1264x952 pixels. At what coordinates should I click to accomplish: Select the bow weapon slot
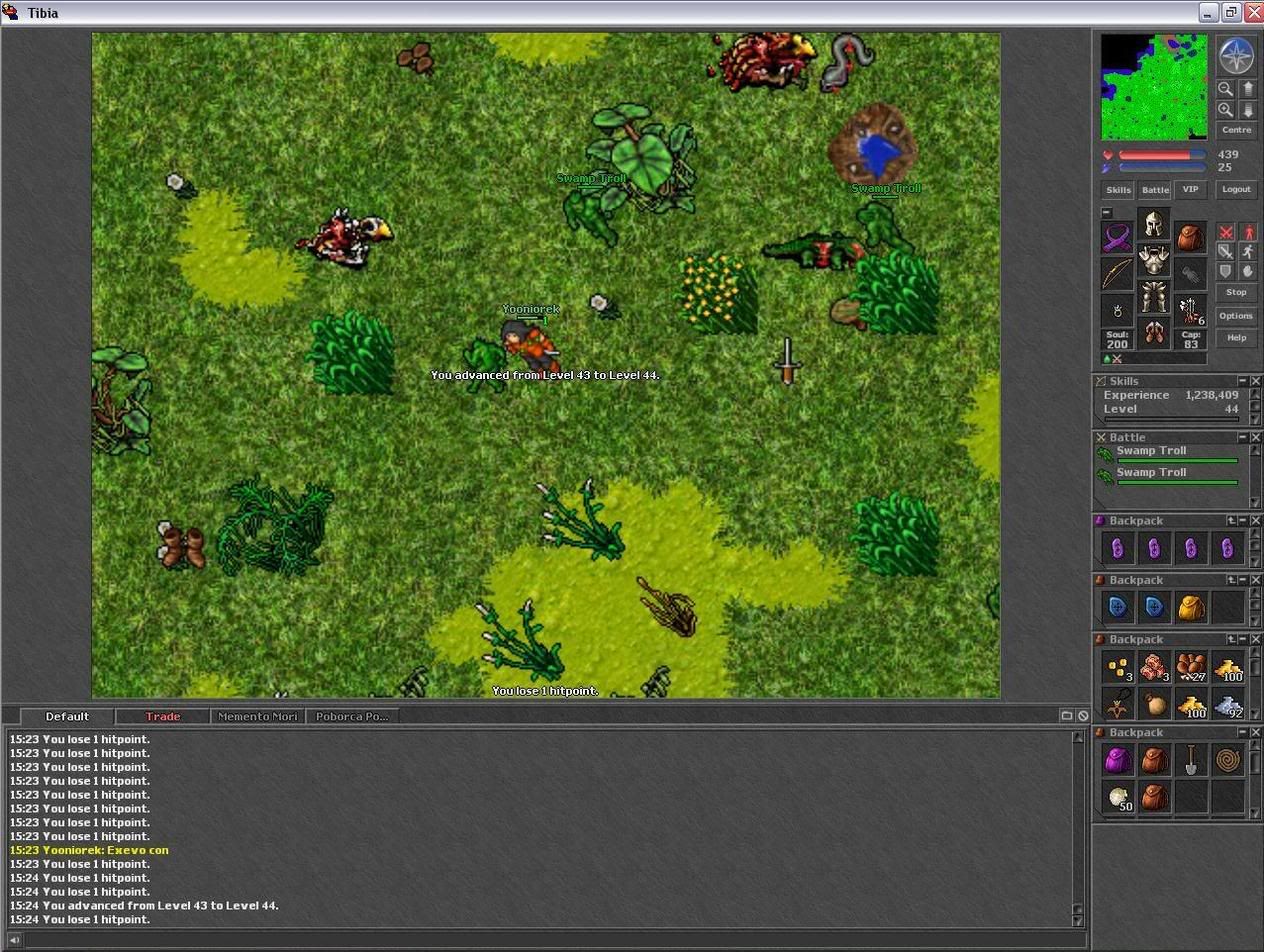[x=1118, y=274]
